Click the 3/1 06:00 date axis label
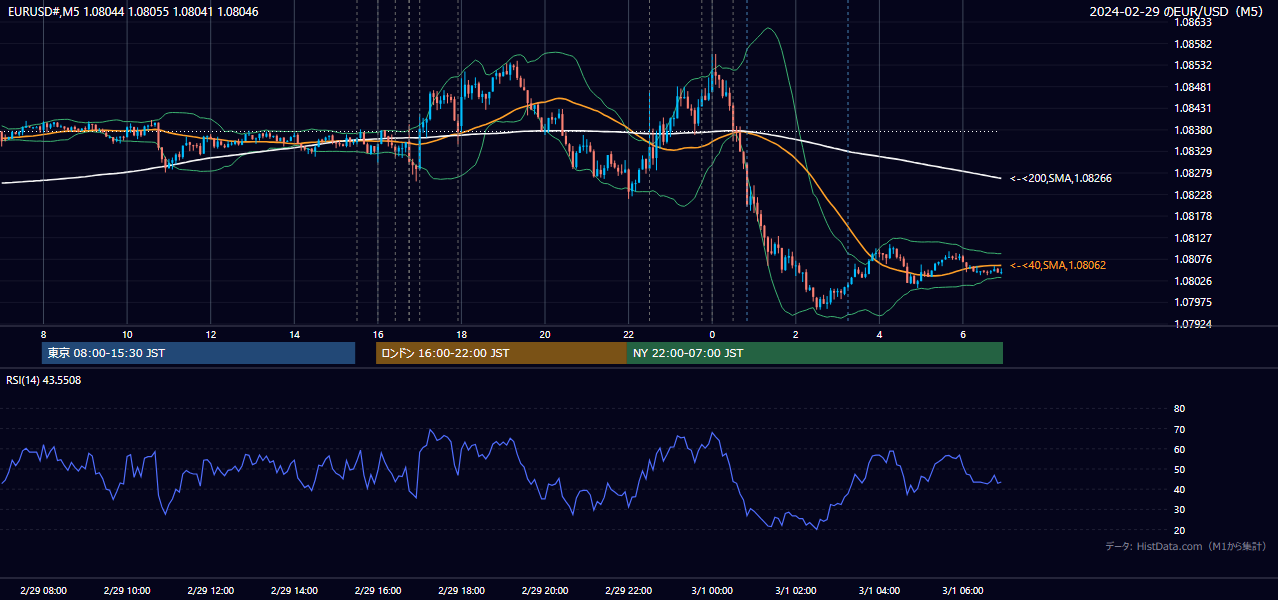The width and height of the screenshot is (1278, 600). [963, 591]
